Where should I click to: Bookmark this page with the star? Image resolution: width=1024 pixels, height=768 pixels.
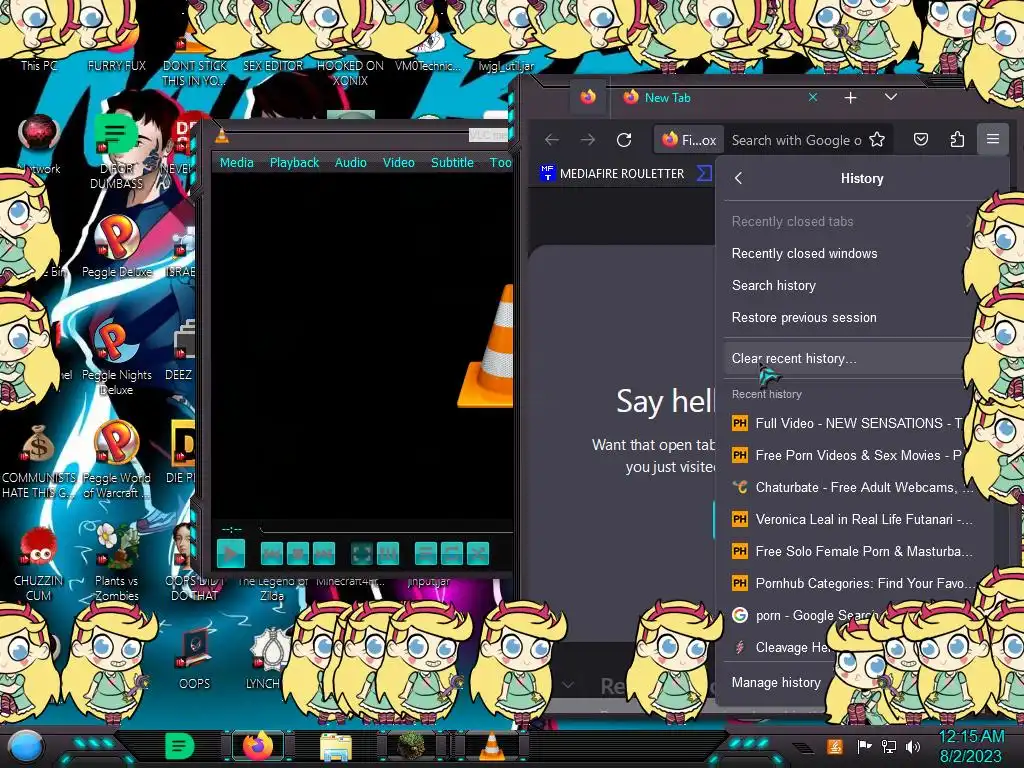tap(877, 140)
